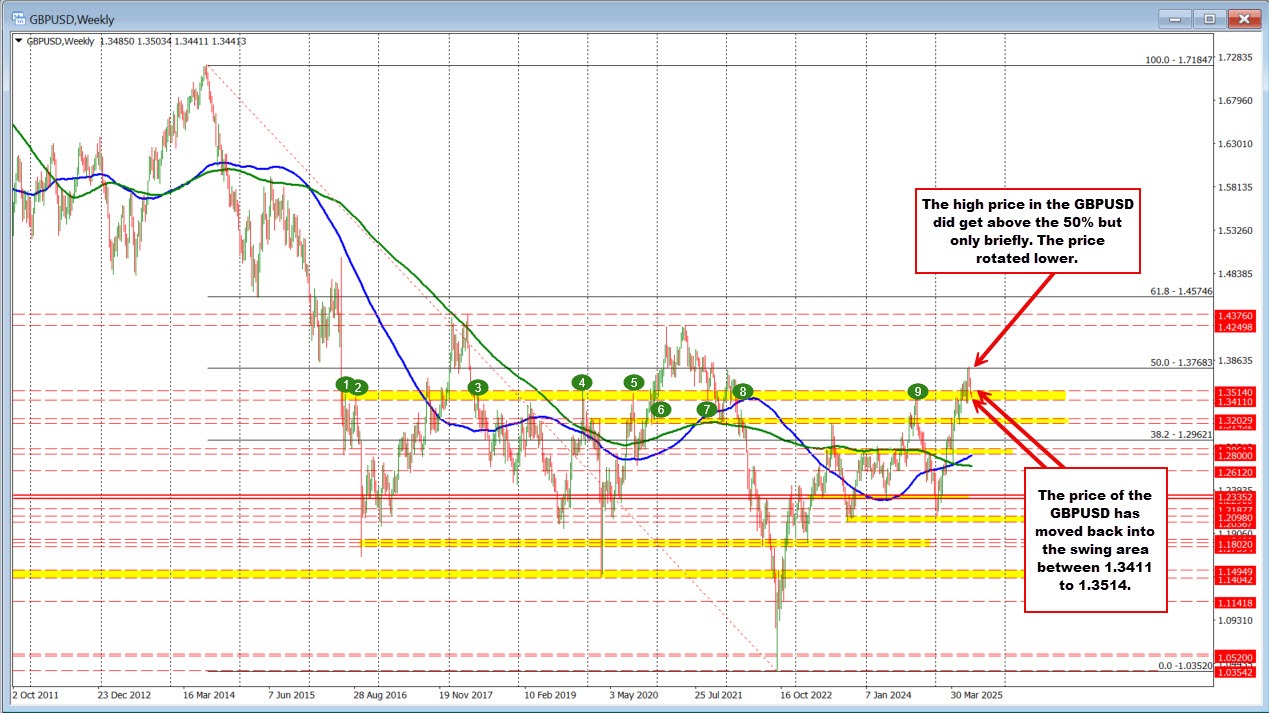The width and height of the screenshot is (1269, 713).
Task: Click the chart symbol icon in the title bar
Action: coord(21,18)
